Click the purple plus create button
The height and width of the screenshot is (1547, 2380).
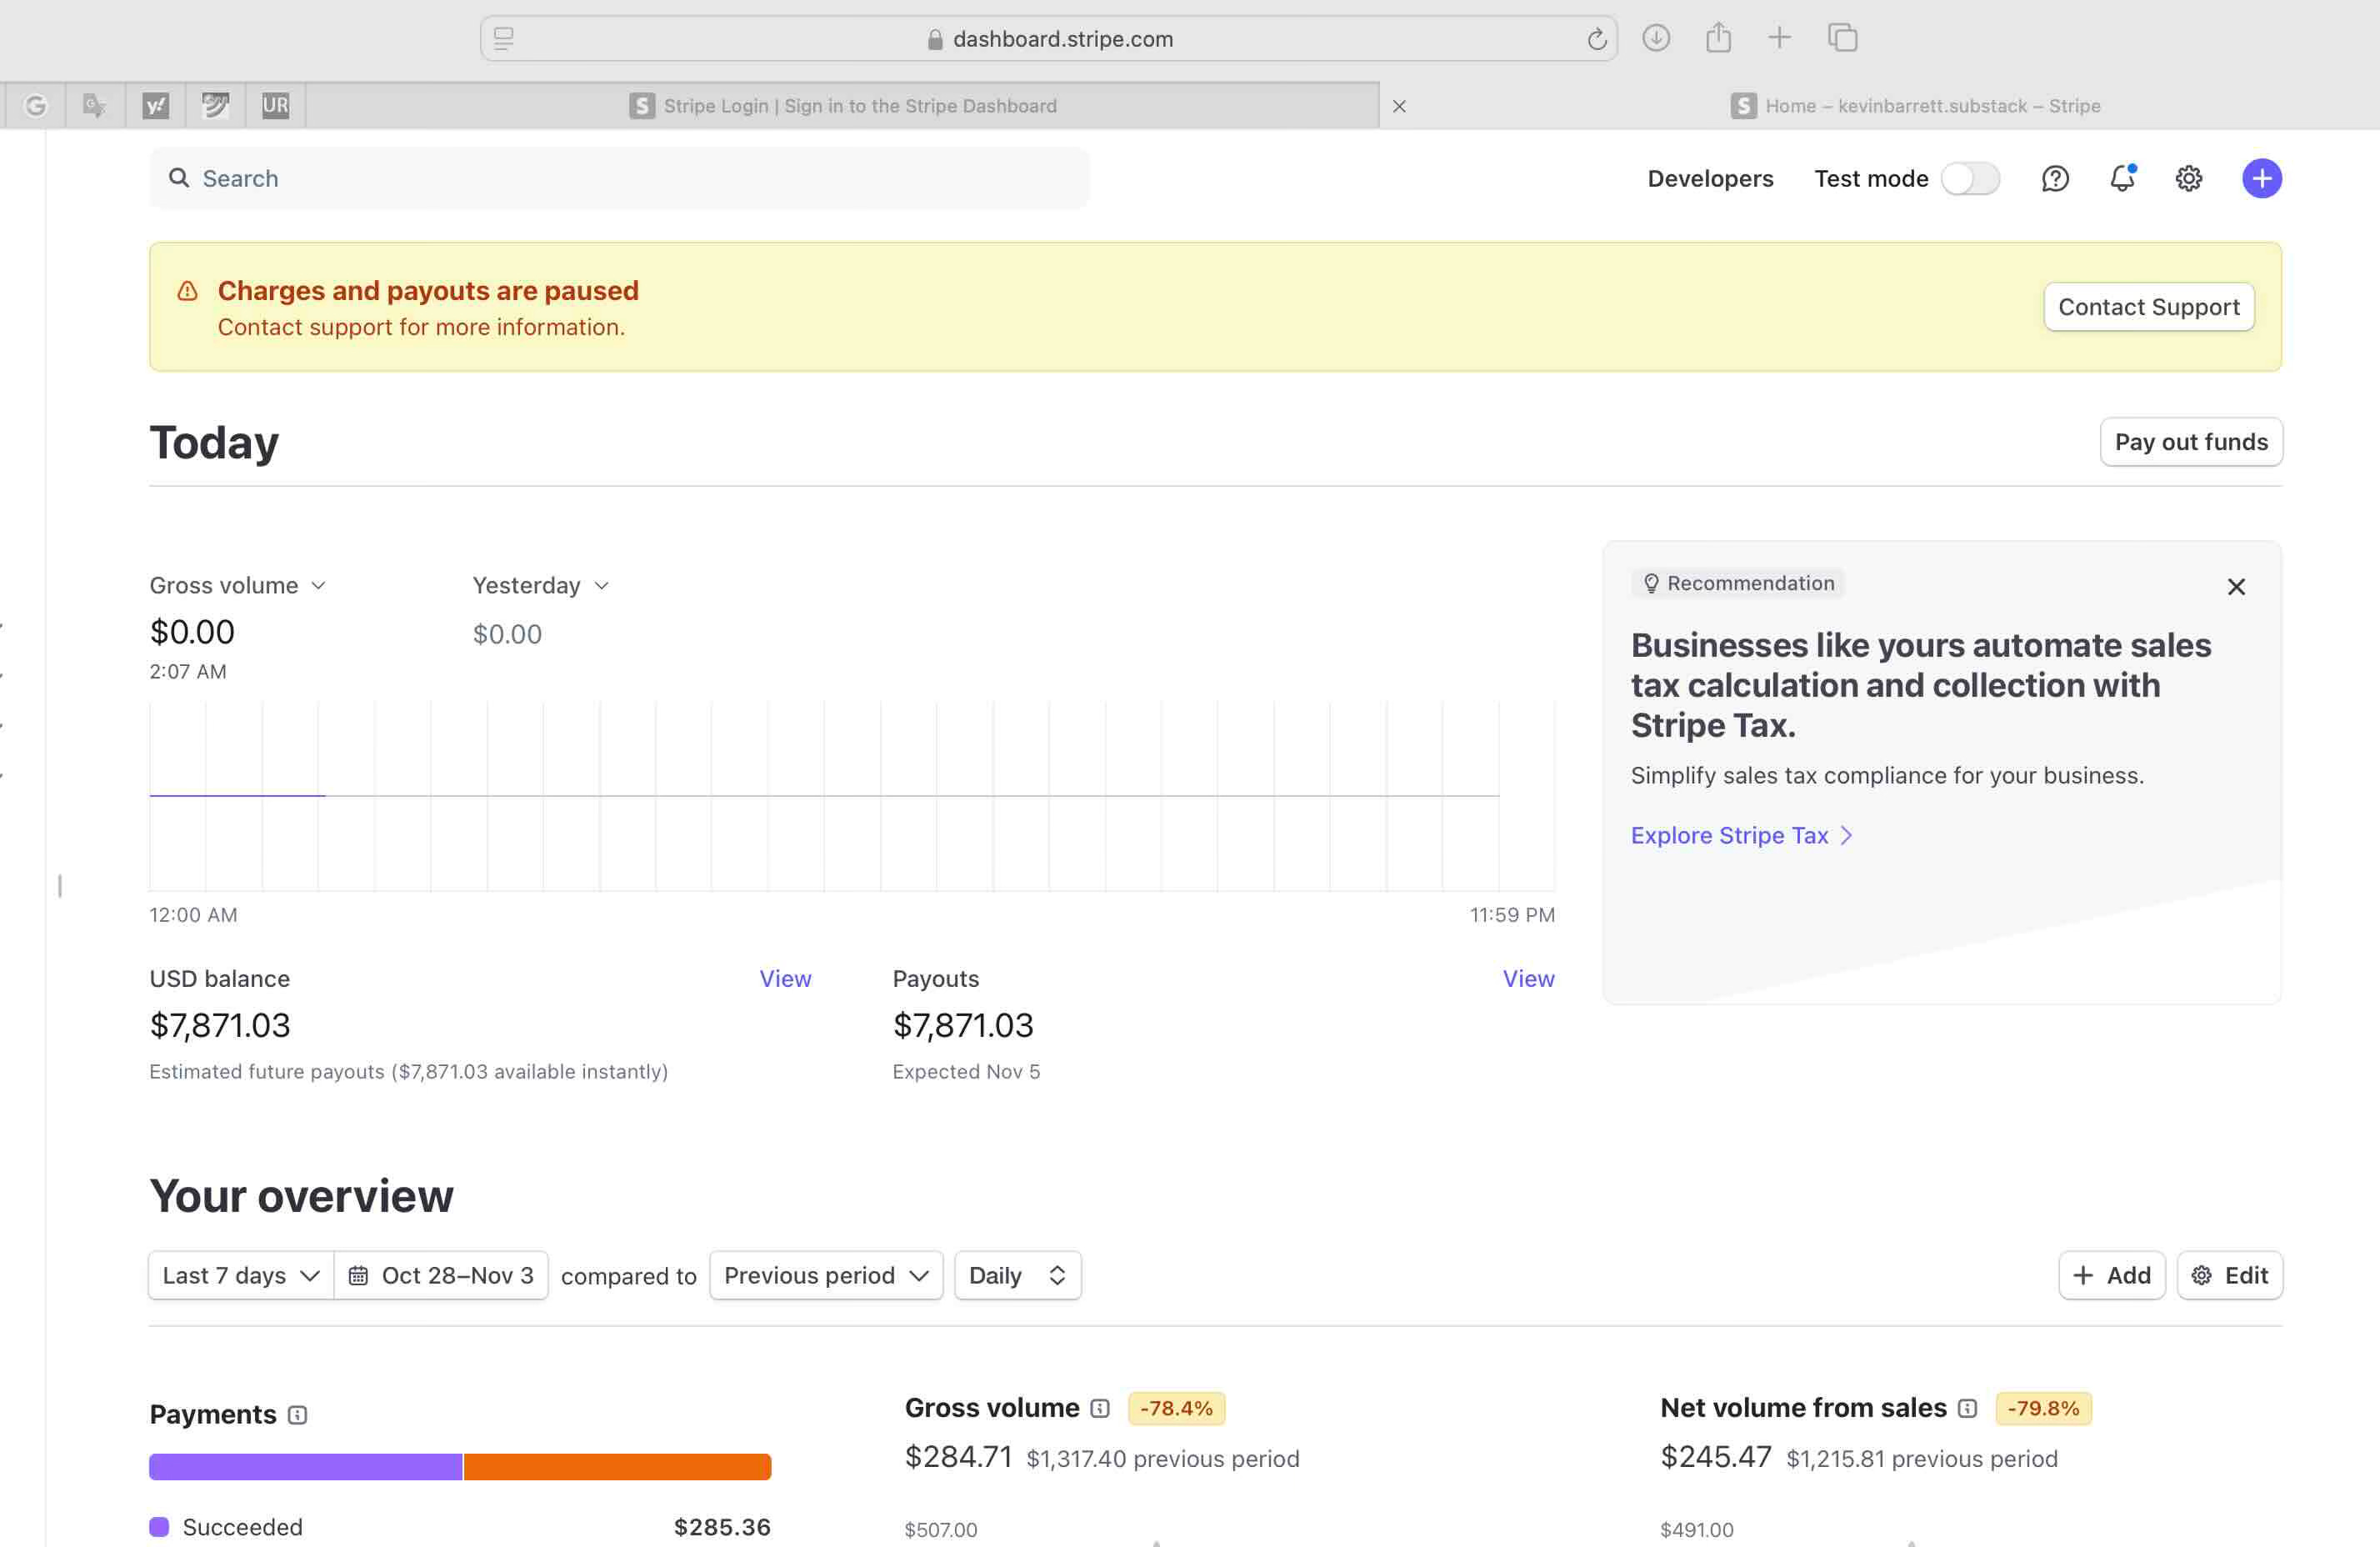click(x=2261, y=179)
